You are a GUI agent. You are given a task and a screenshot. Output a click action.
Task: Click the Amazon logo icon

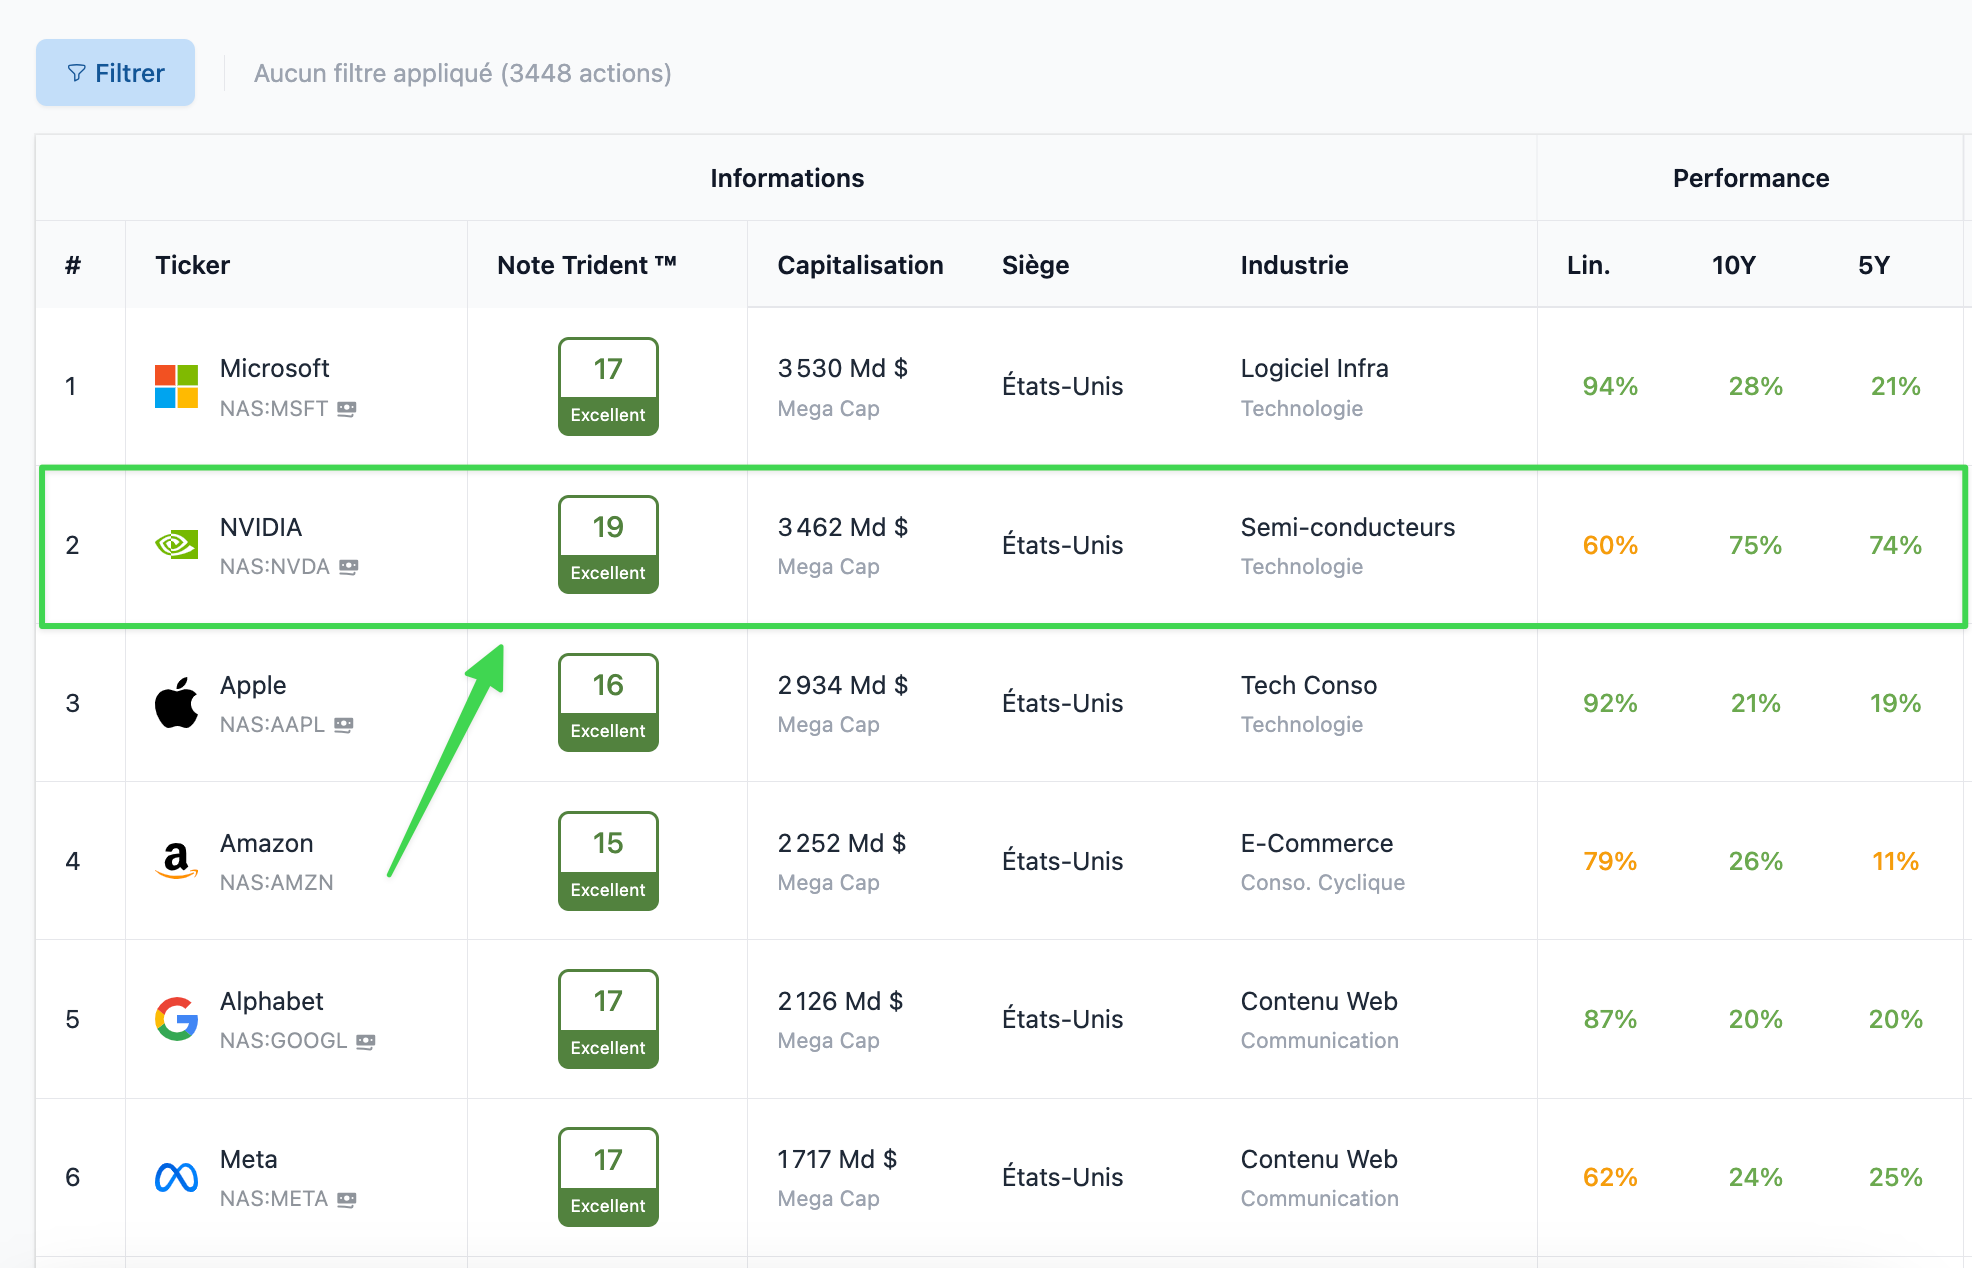coord(176,861)
